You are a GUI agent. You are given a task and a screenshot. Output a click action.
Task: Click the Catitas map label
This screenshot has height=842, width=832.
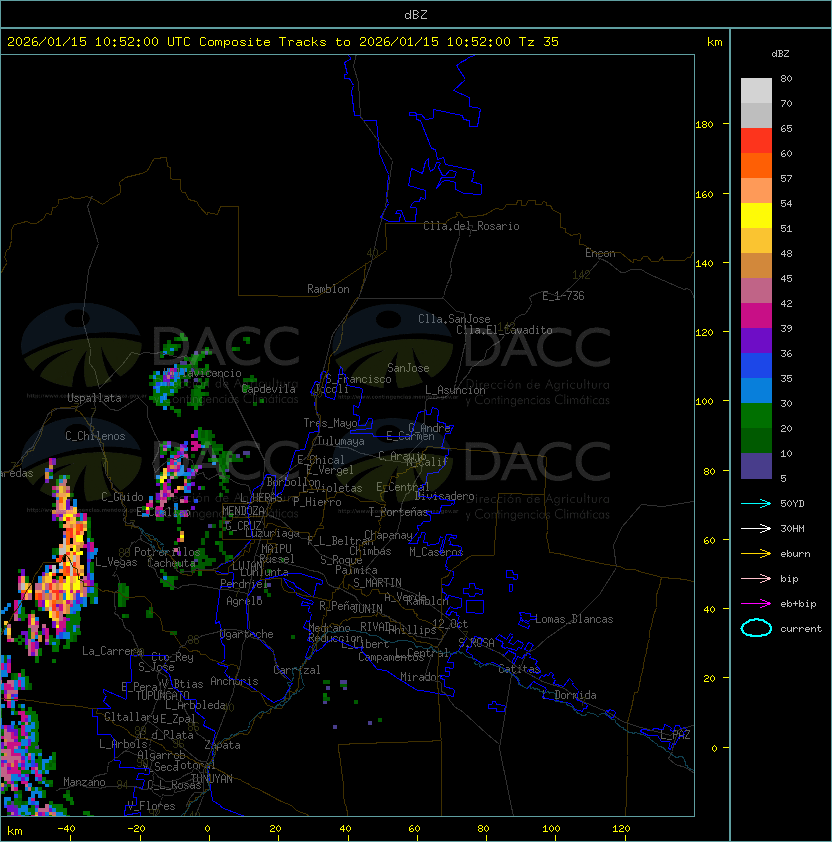pos(519,669)
